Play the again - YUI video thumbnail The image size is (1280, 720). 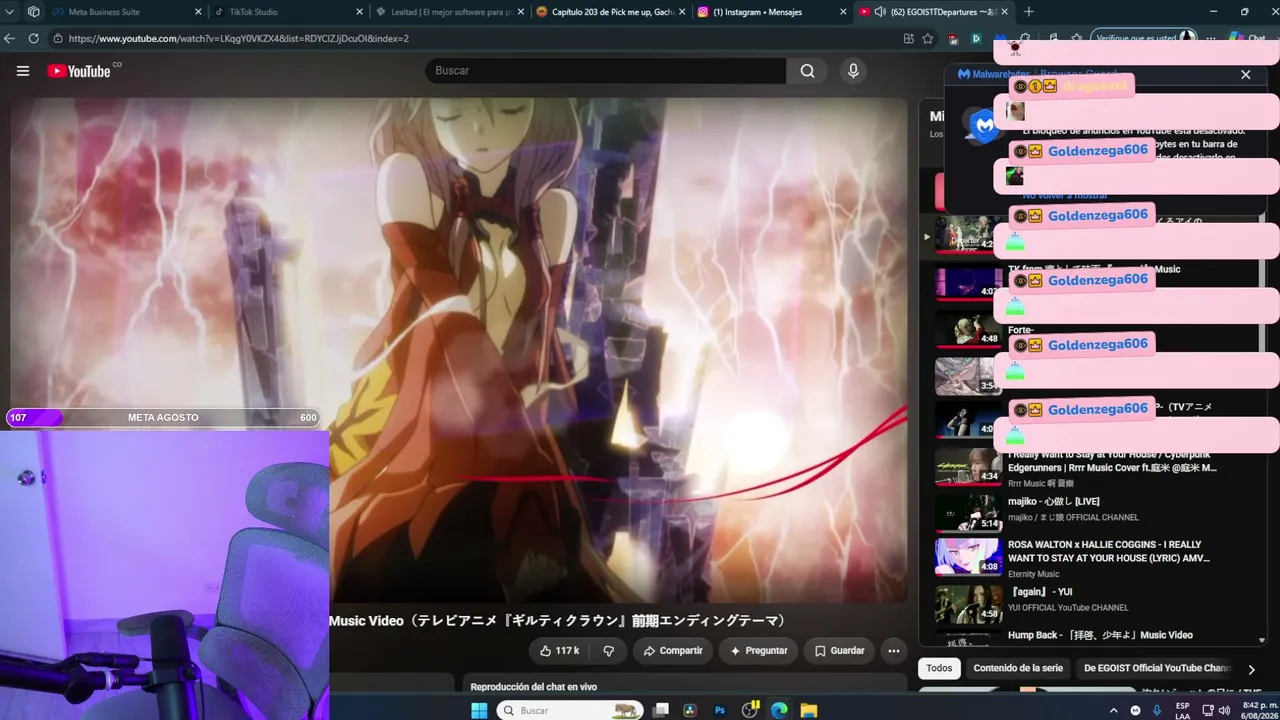click(x=968, y=604)
